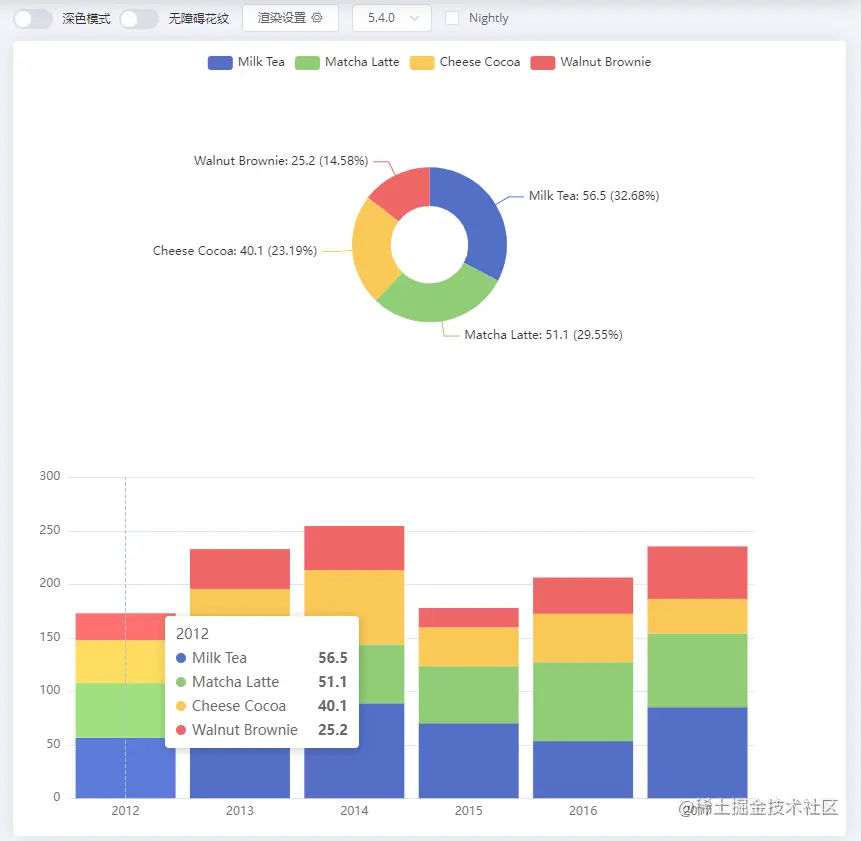Click the 2015 x-axis label
Image resolution: width=862 pixels, height=841 pixels.
pyautogui.click(x=468, y=811)
